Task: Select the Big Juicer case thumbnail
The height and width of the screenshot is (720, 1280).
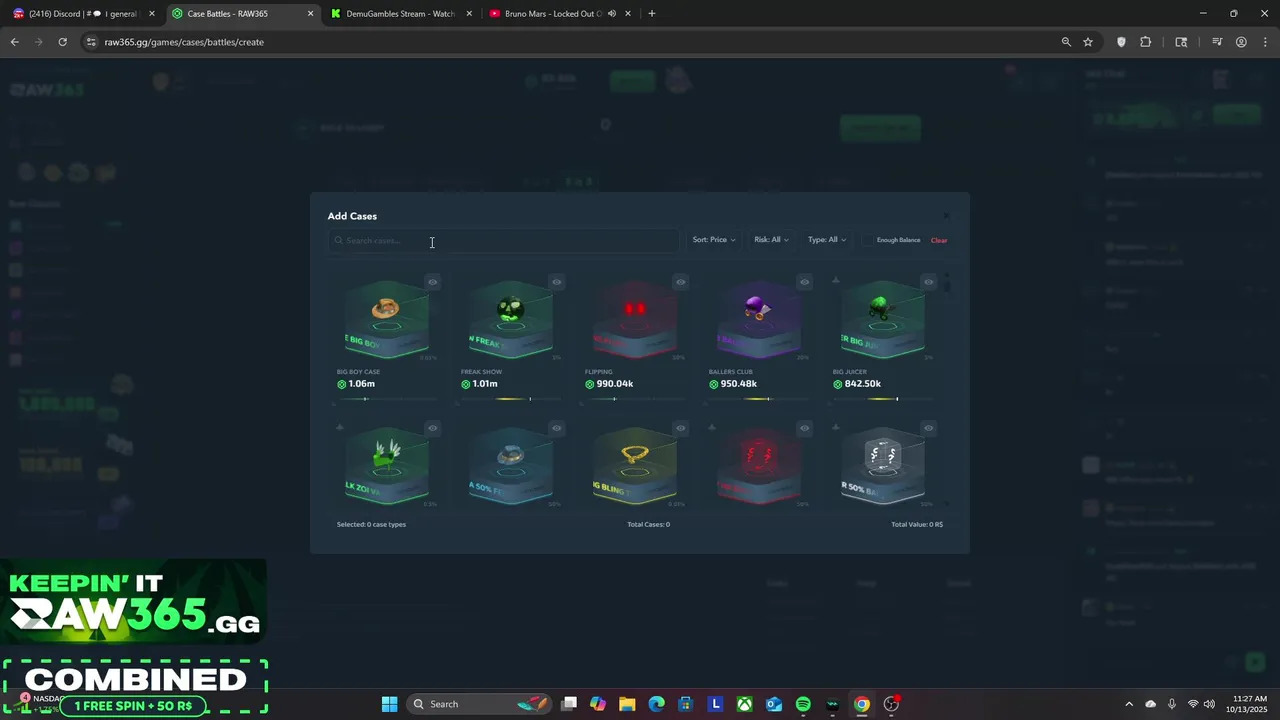Action: 883,318
